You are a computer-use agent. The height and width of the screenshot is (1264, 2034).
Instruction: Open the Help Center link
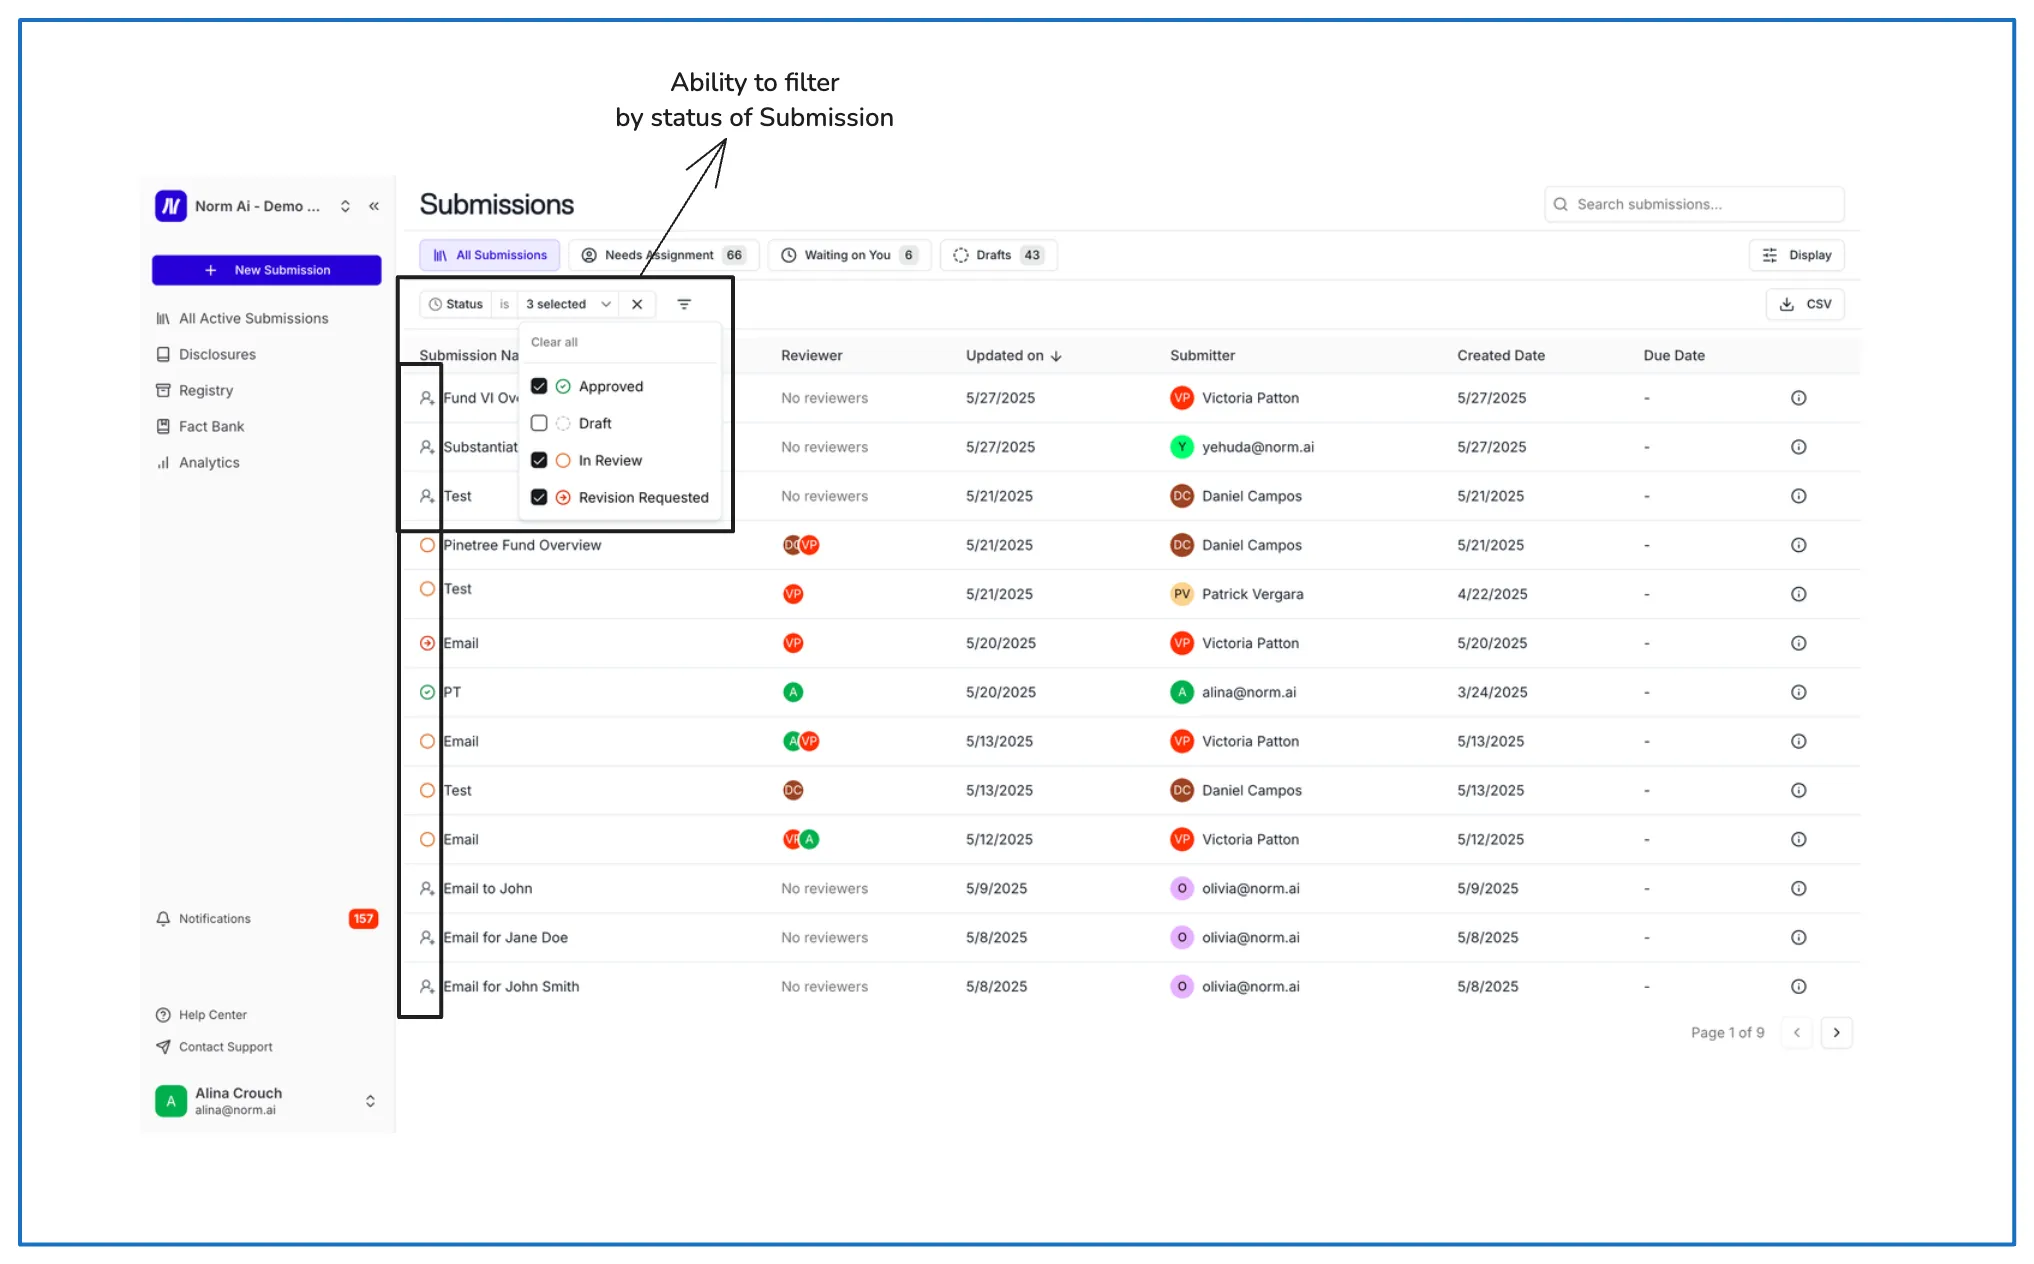pos(212,1014)
